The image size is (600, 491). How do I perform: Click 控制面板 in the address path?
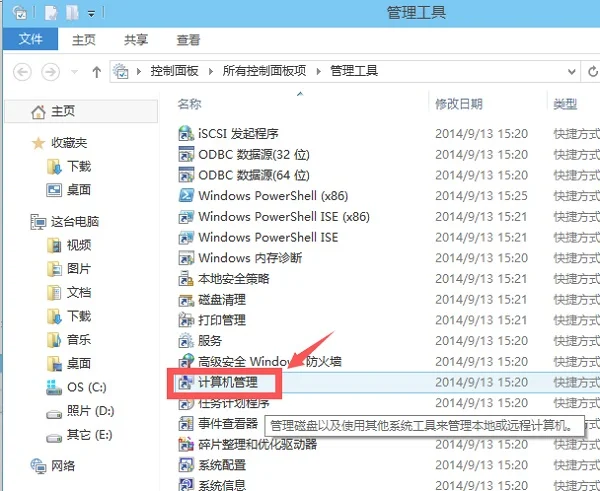click(174, 71)
